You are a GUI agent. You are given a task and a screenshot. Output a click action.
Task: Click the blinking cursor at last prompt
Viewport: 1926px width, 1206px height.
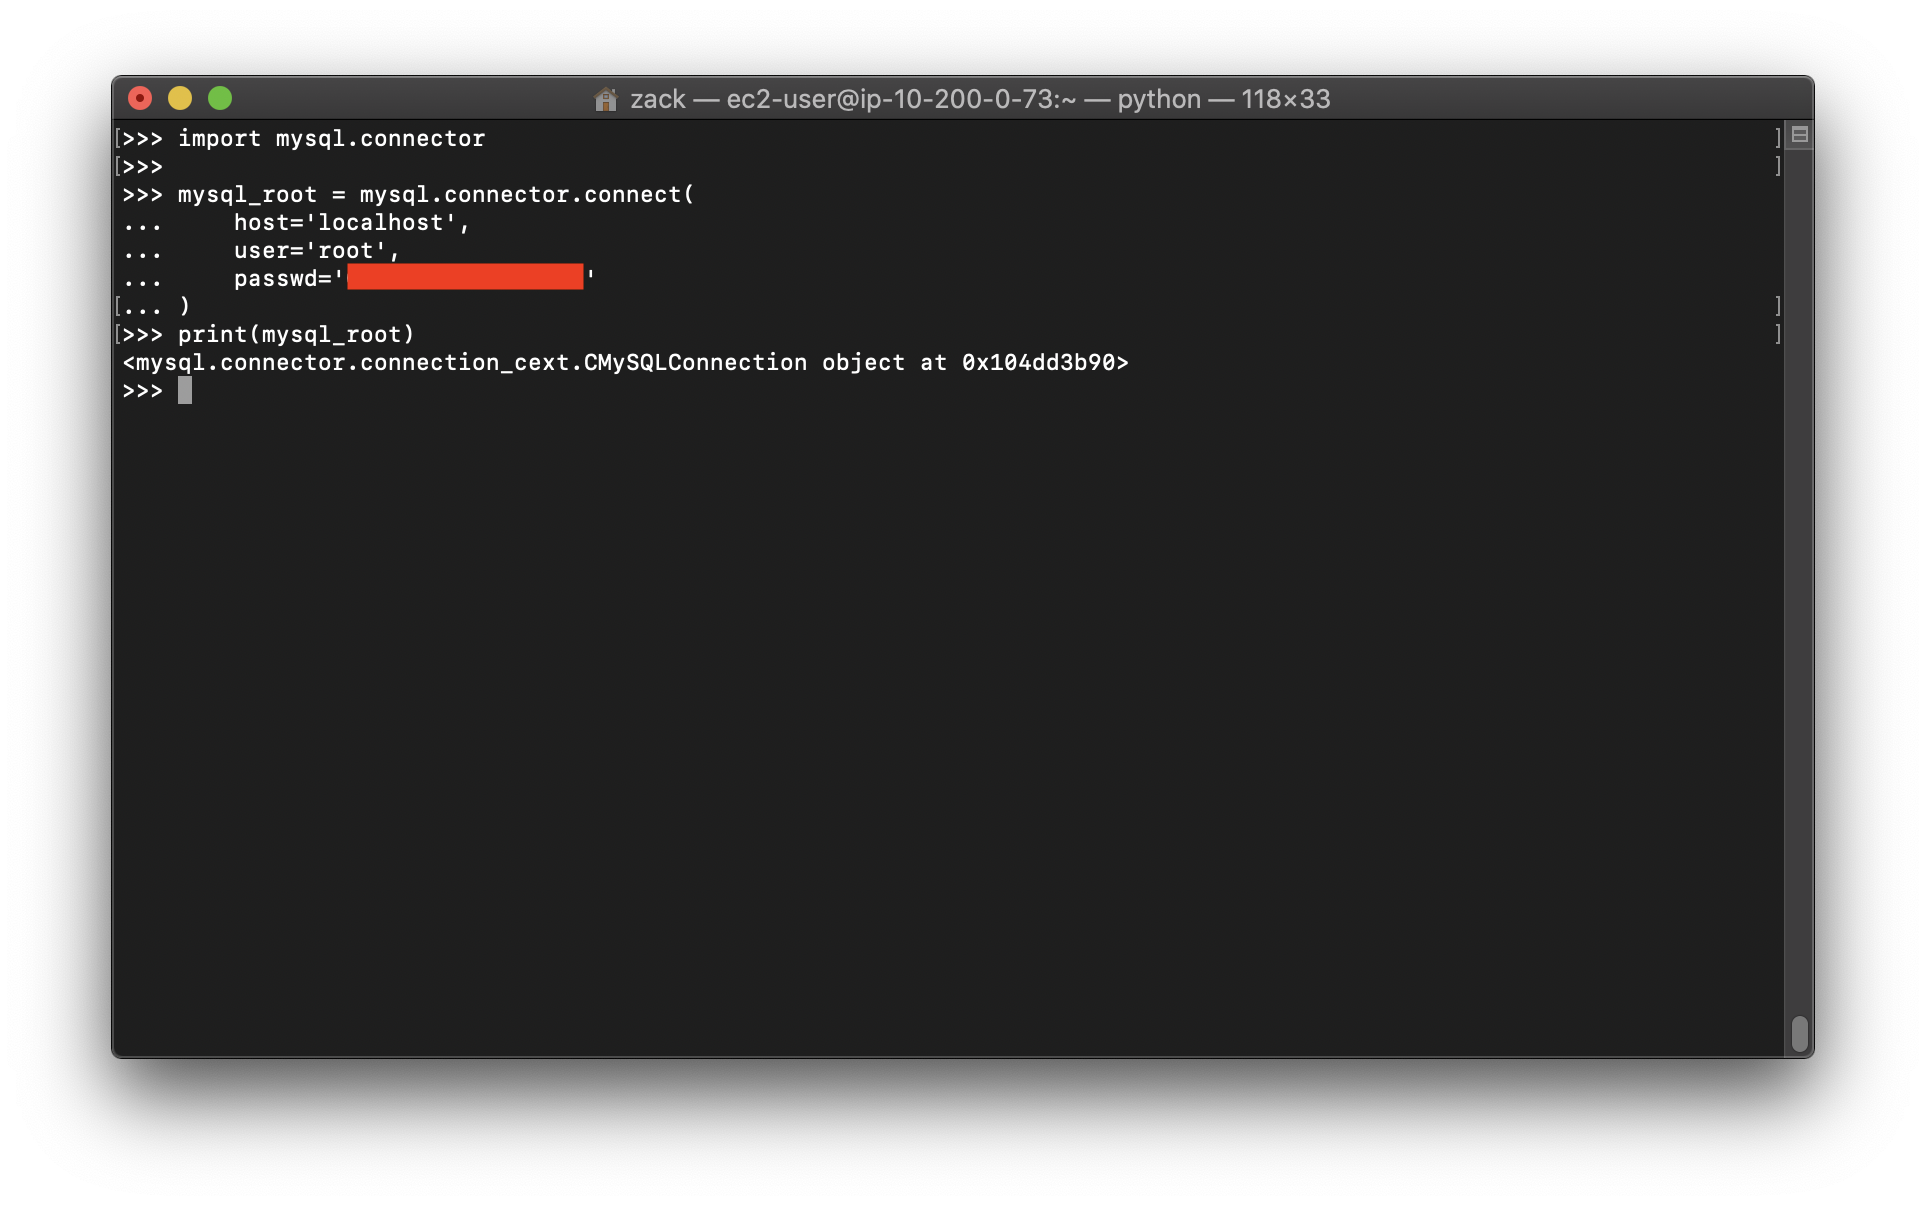click(x=185, y=391)
